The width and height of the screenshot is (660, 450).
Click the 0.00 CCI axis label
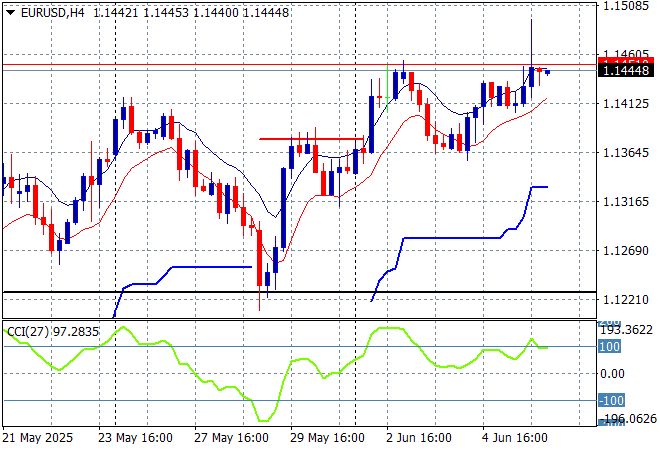point(610,374)
